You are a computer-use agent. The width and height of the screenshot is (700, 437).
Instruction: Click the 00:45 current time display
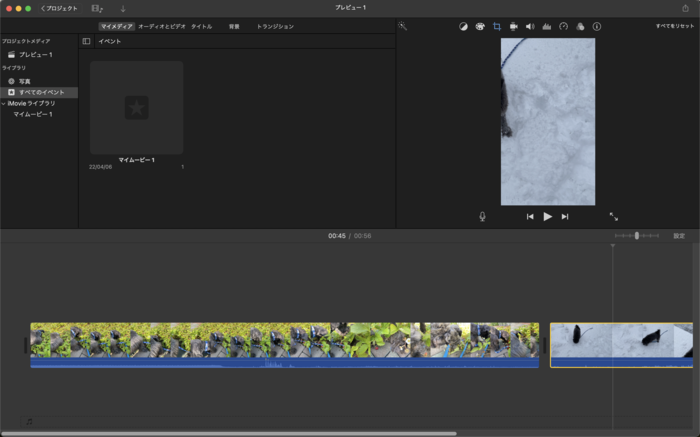click(x=337, y=236)
